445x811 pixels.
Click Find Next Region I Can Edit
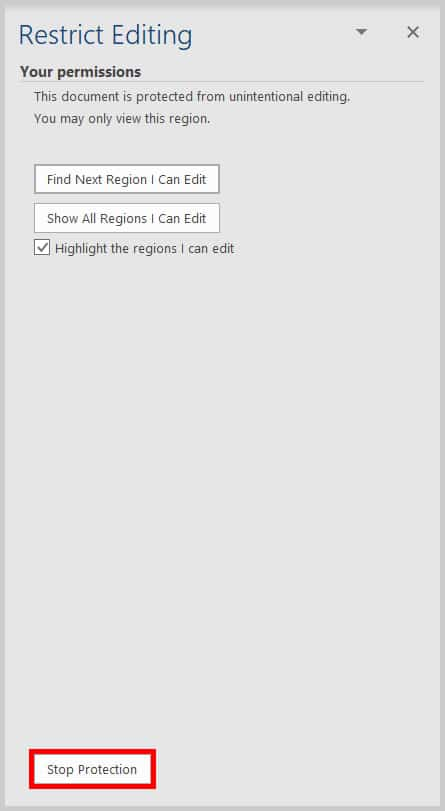[127, 179]
